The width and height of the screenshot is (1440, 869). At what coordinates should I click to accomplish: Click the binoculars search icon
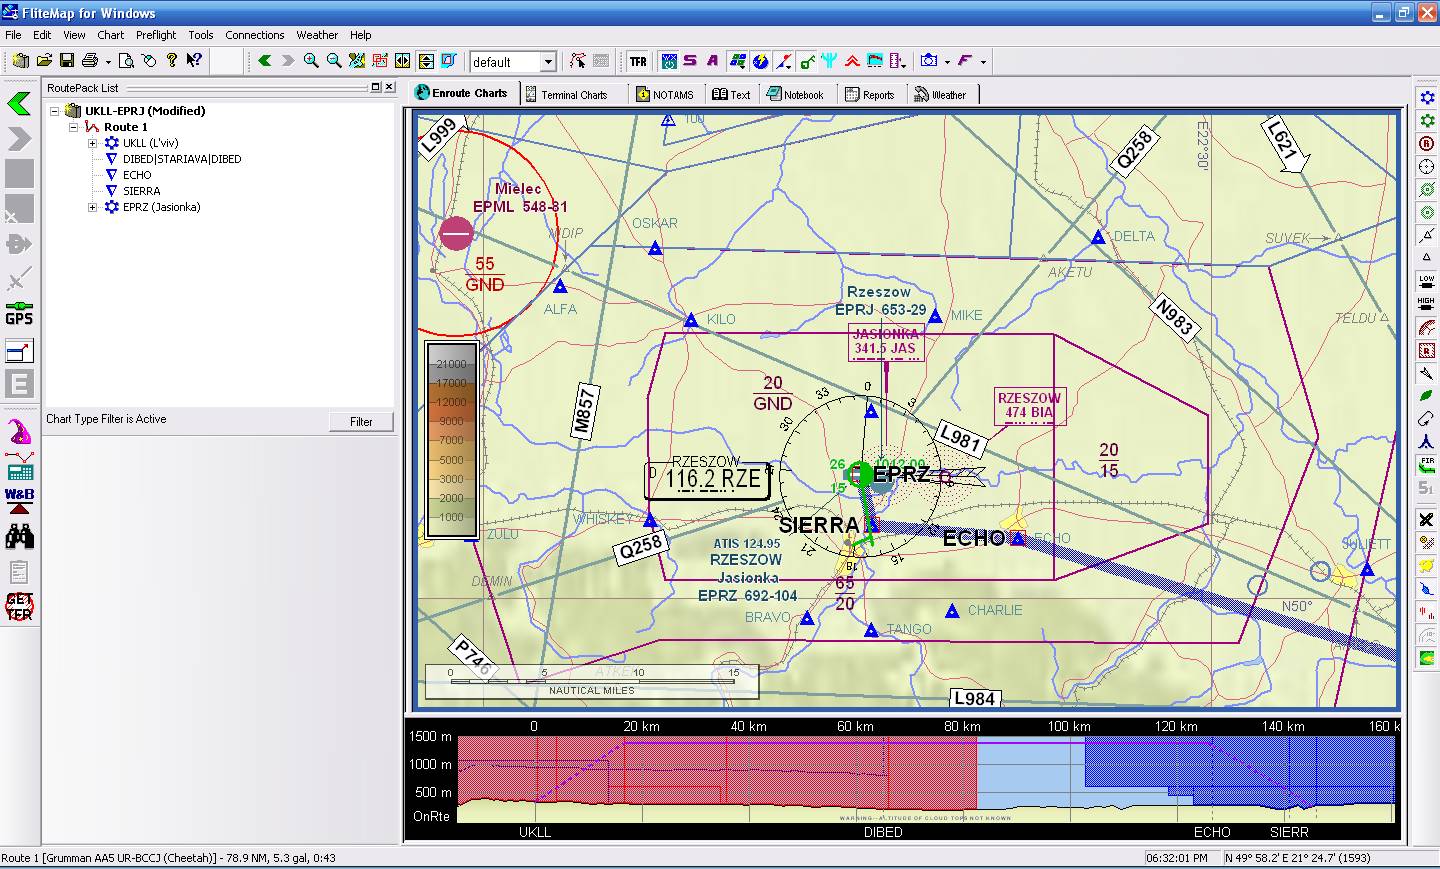(19, 537)
